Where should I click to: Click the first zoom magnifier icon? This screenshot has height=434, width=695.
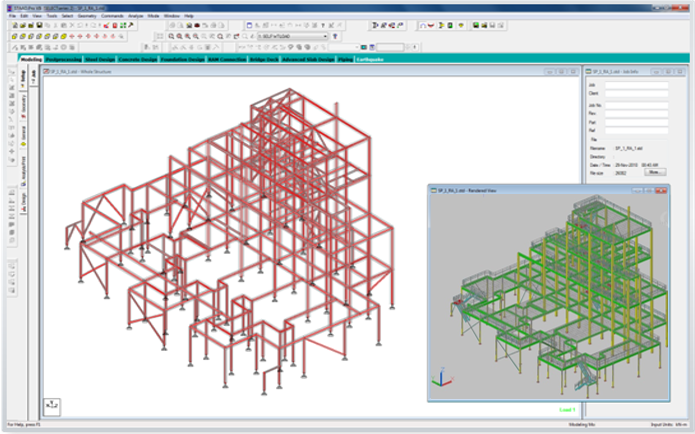pos(171,36)
